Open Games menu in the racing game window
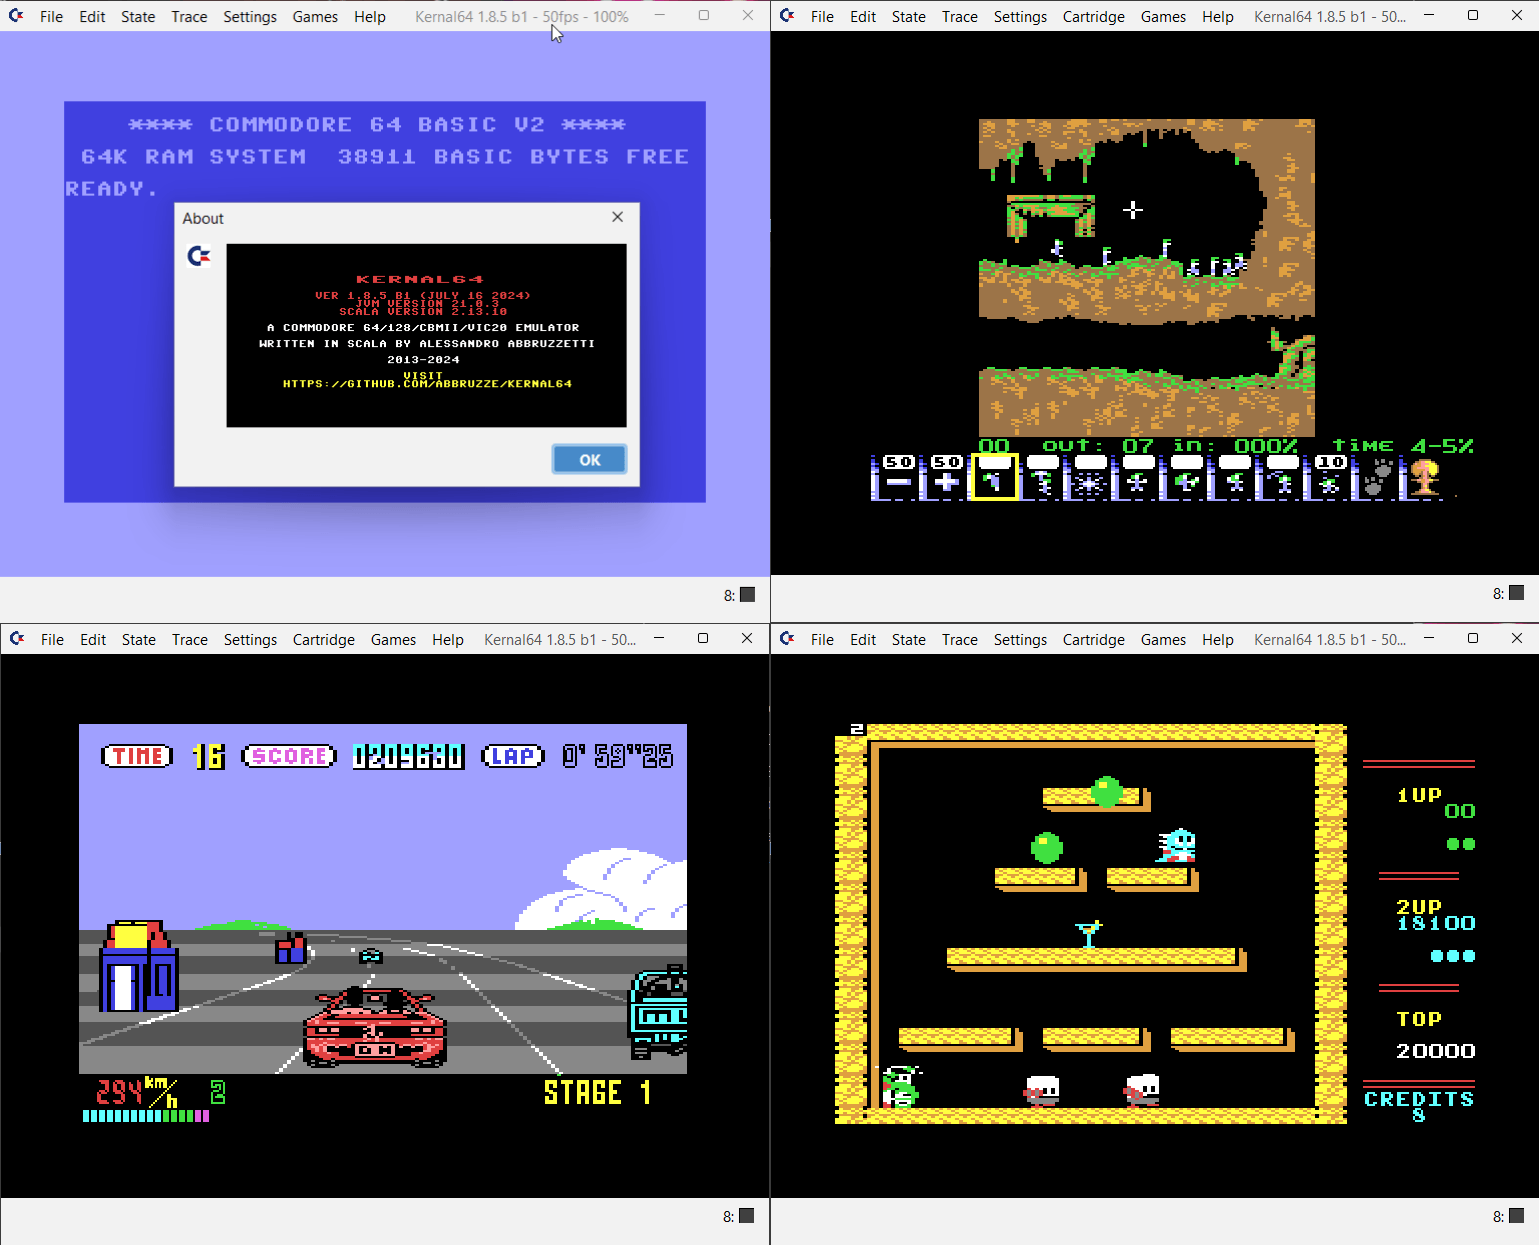This screenshot has width=1539, height=1245. [393, 640]
